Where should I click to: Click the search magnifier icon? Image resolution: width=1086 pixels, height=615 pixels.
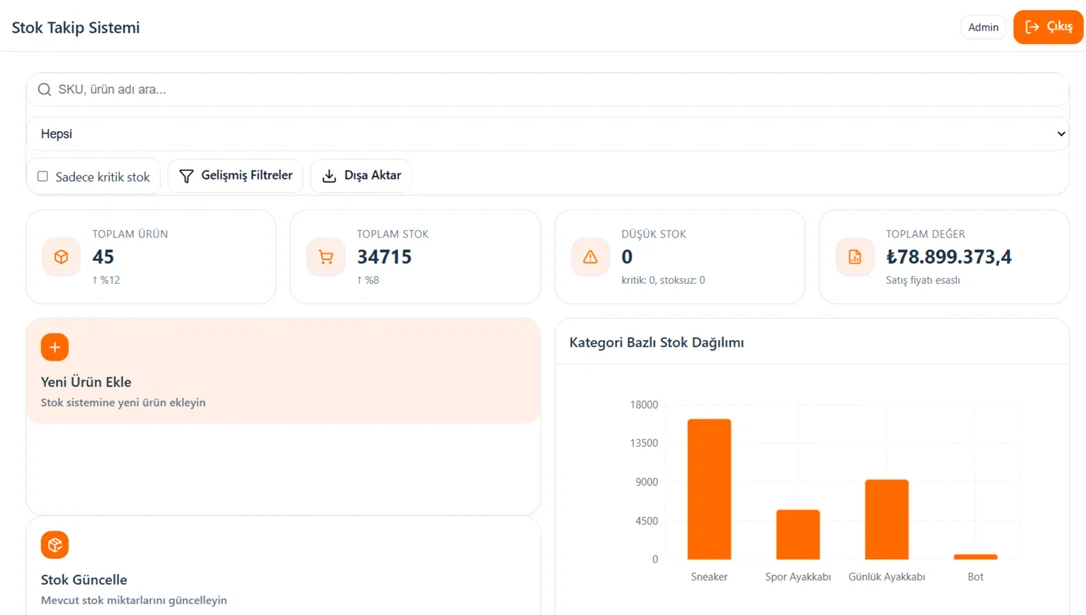[44, 89]
